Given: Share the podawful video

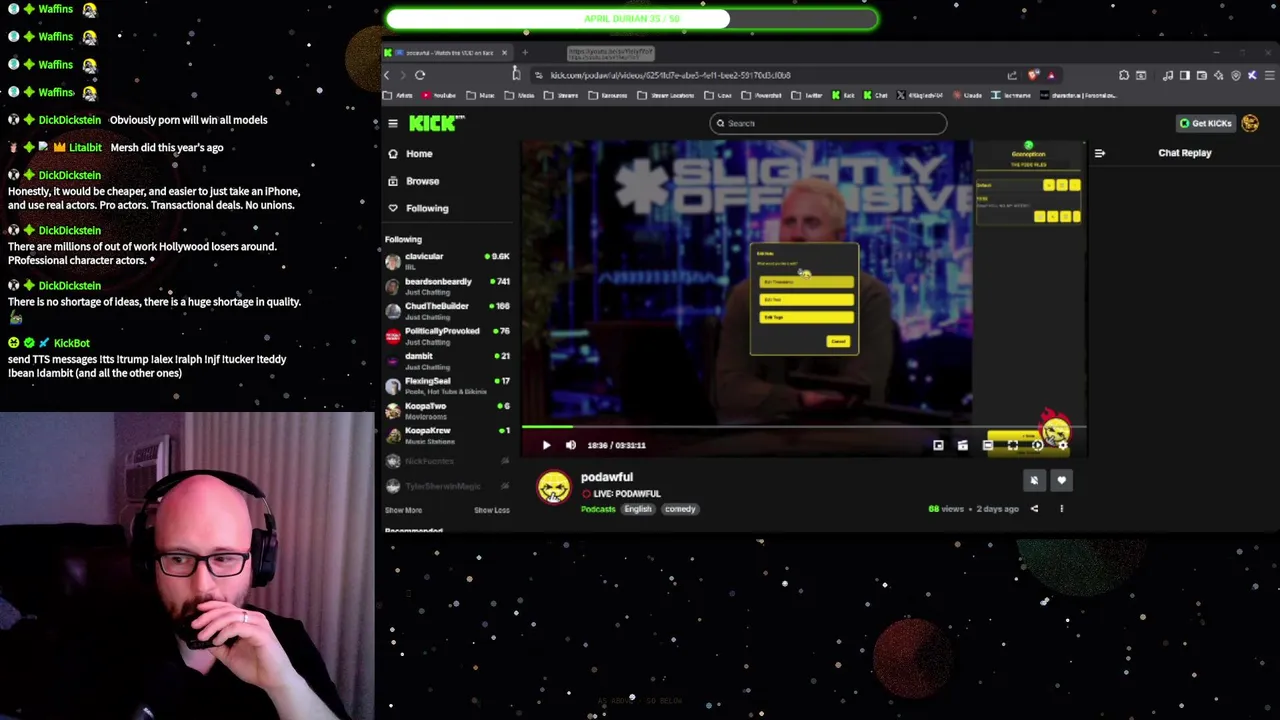Looking at the screenshot, I should [1034, 509].
